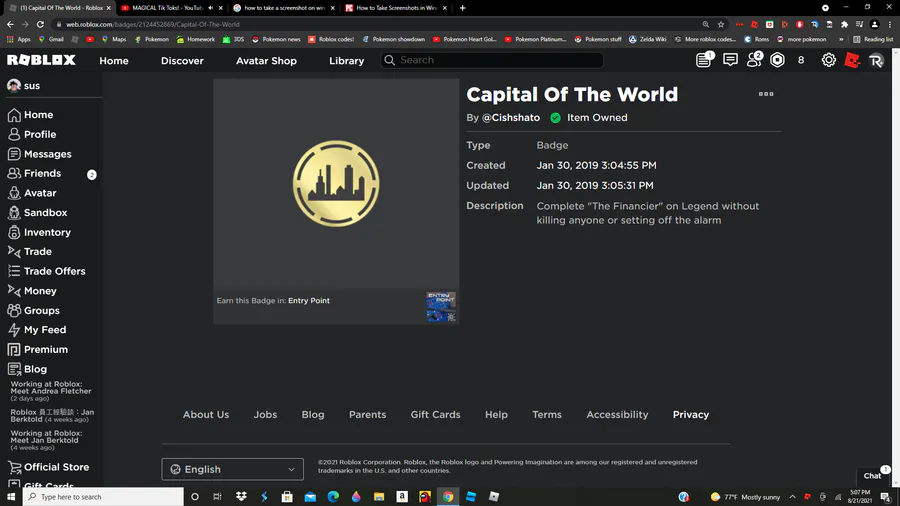Click the Robux hexagon icon

[x=777, y=60]
